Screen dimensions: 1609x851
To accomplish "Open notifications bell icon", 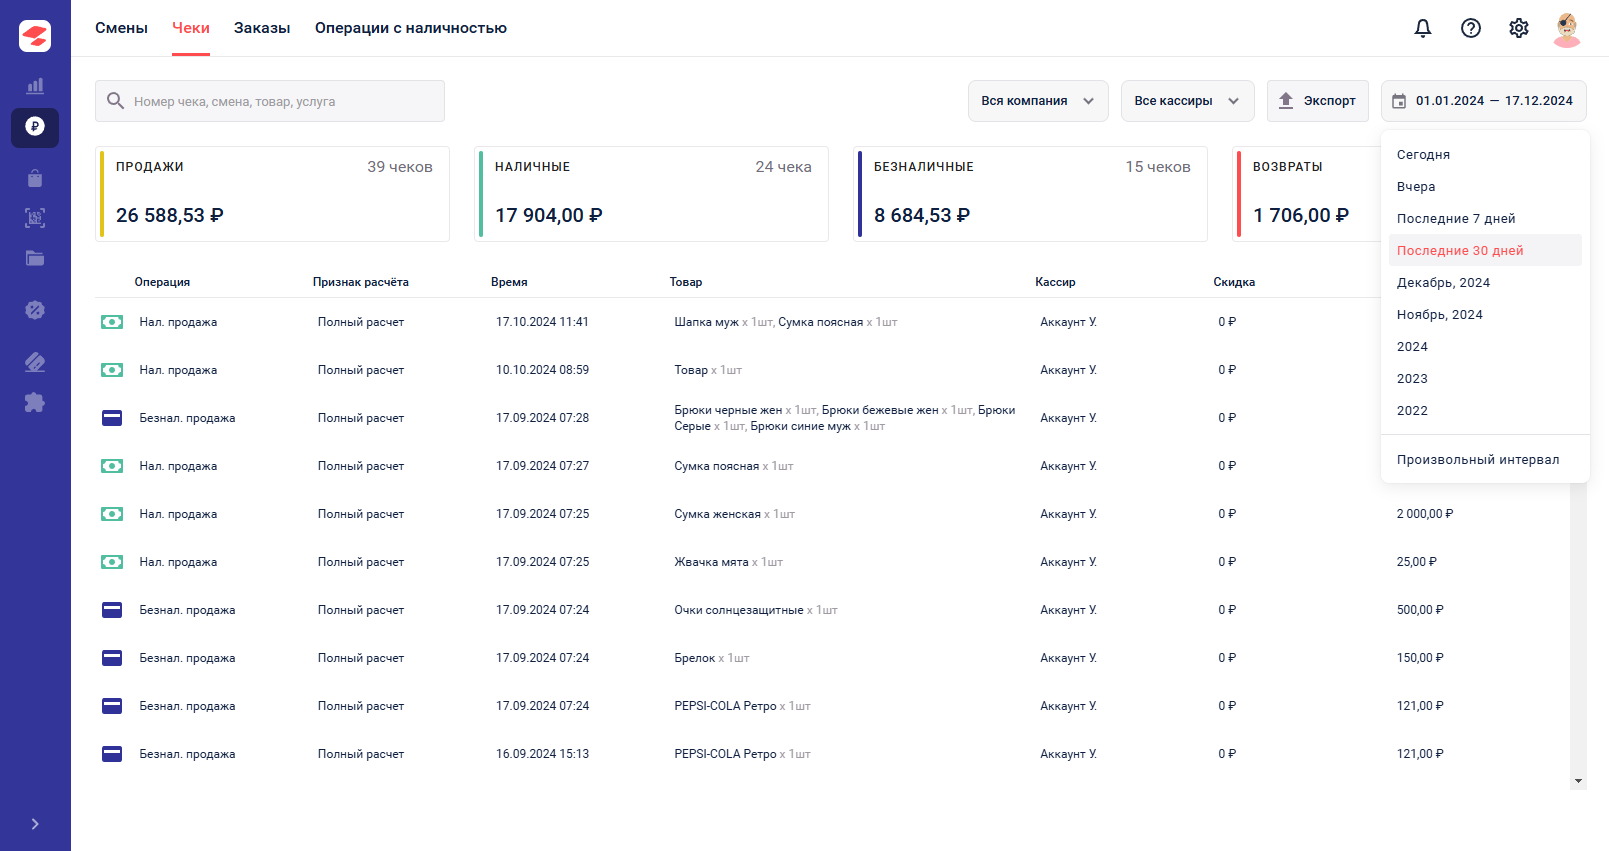I will 1423,28.
